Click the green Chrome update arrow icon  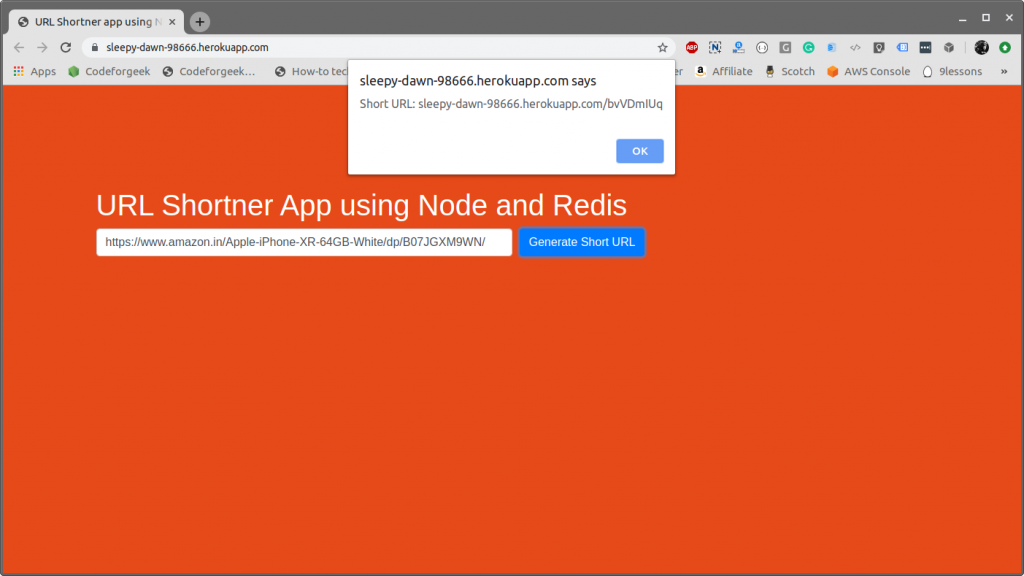point(1004,47)
